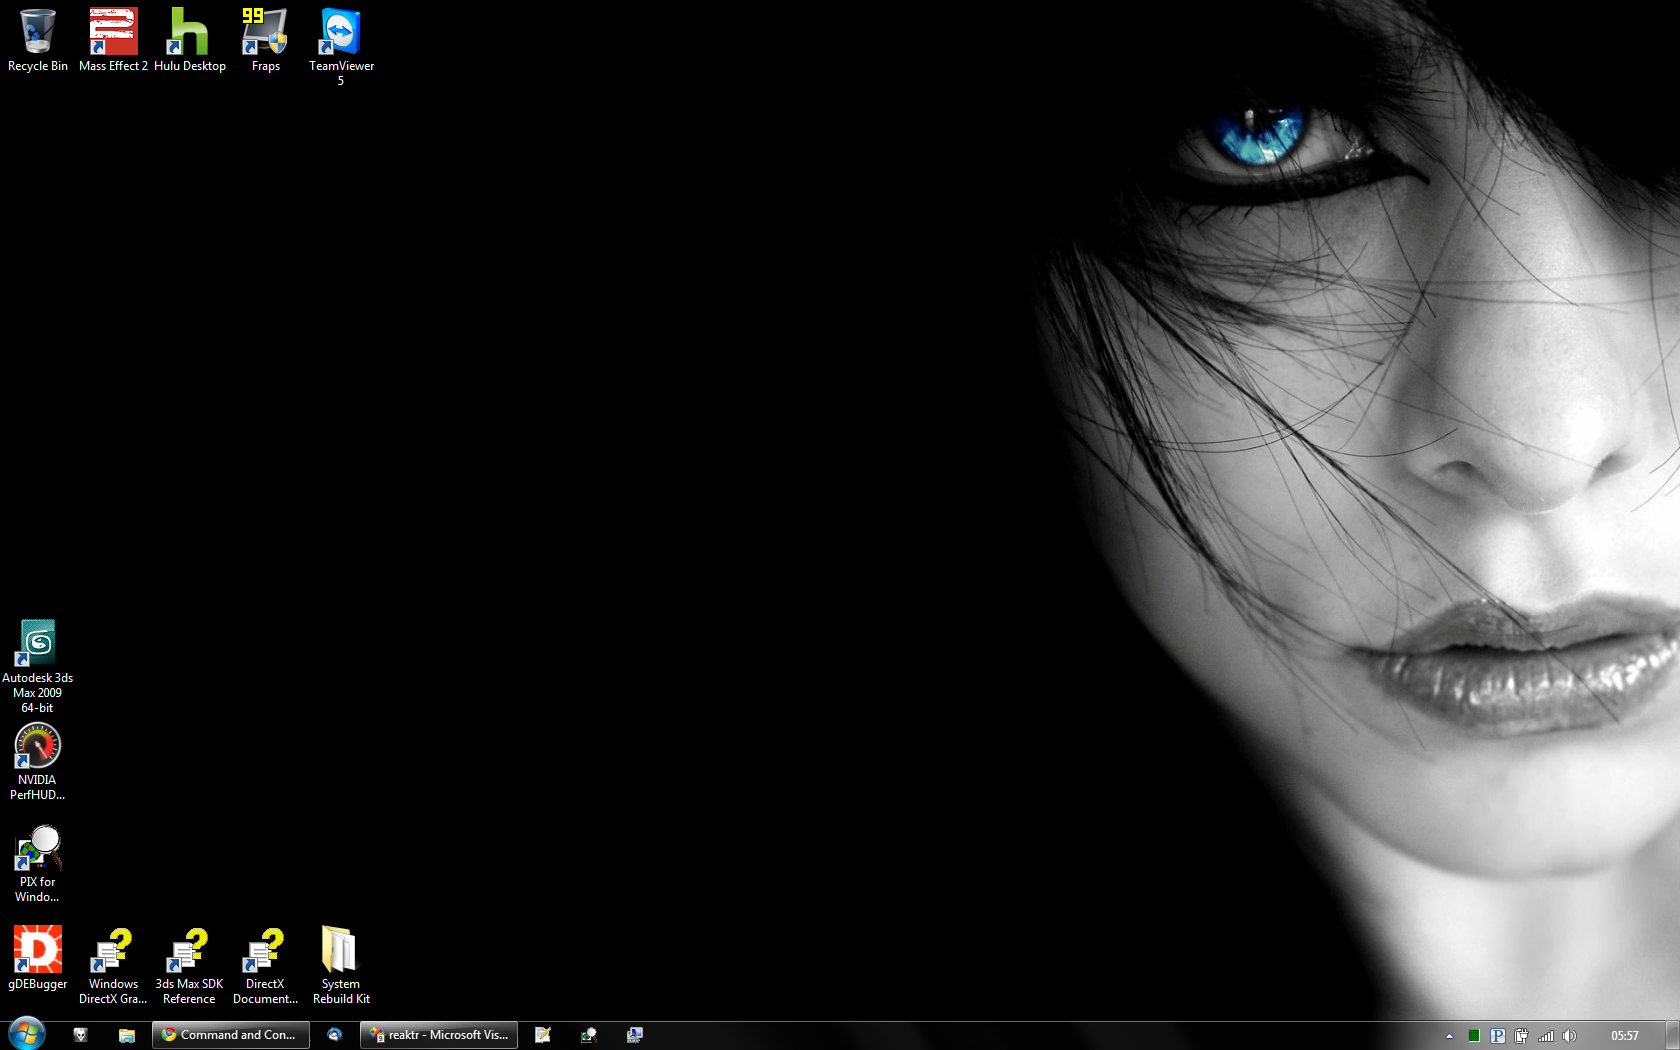Open the DirectX Documentation shortcut
This screenshot has width=1680, height=1050.
tap(265, 950)
